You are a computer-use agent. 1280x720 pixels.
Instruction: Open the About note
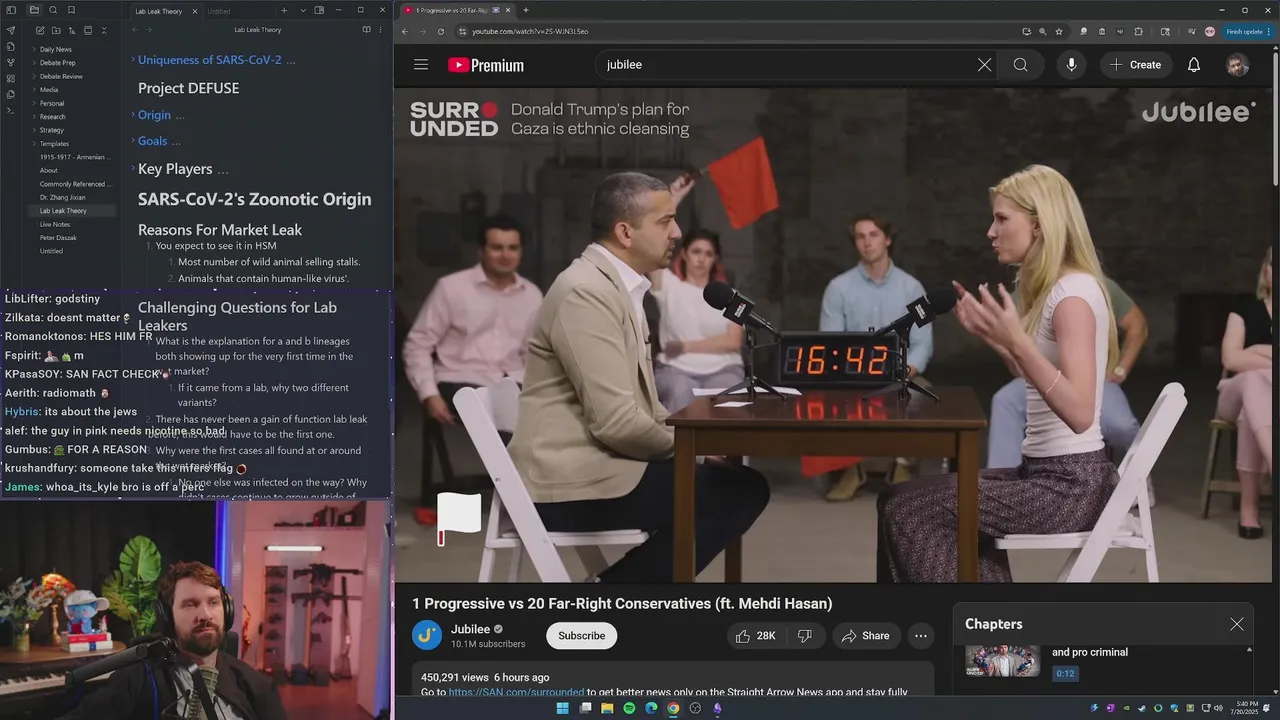(49, 171)
